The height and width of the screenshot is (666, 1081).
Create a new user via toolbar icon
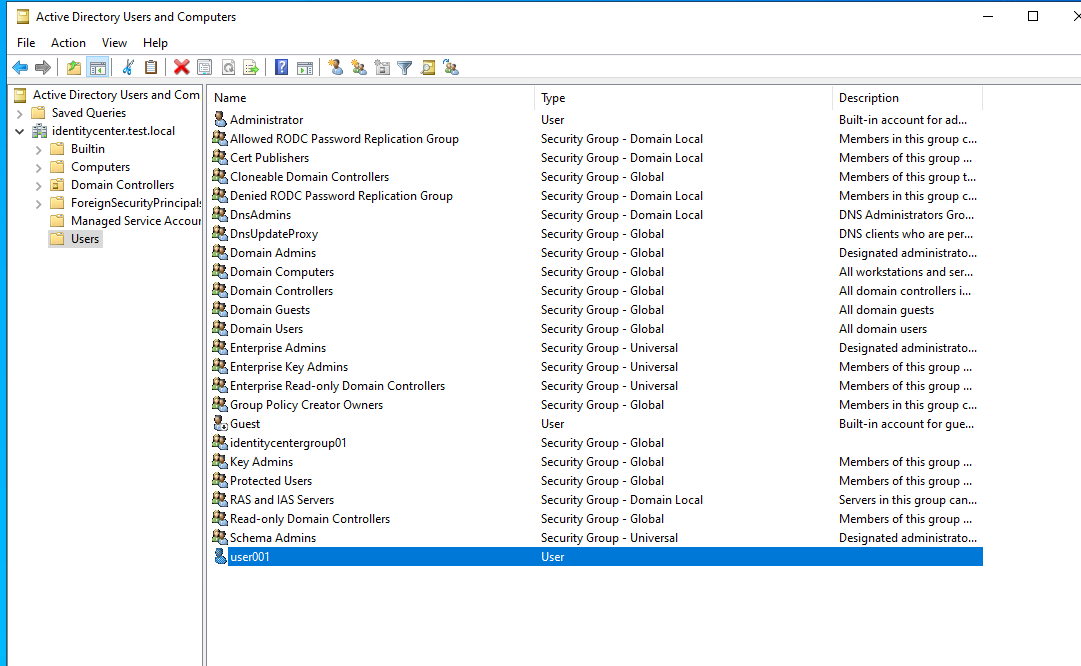click(336, 68)
